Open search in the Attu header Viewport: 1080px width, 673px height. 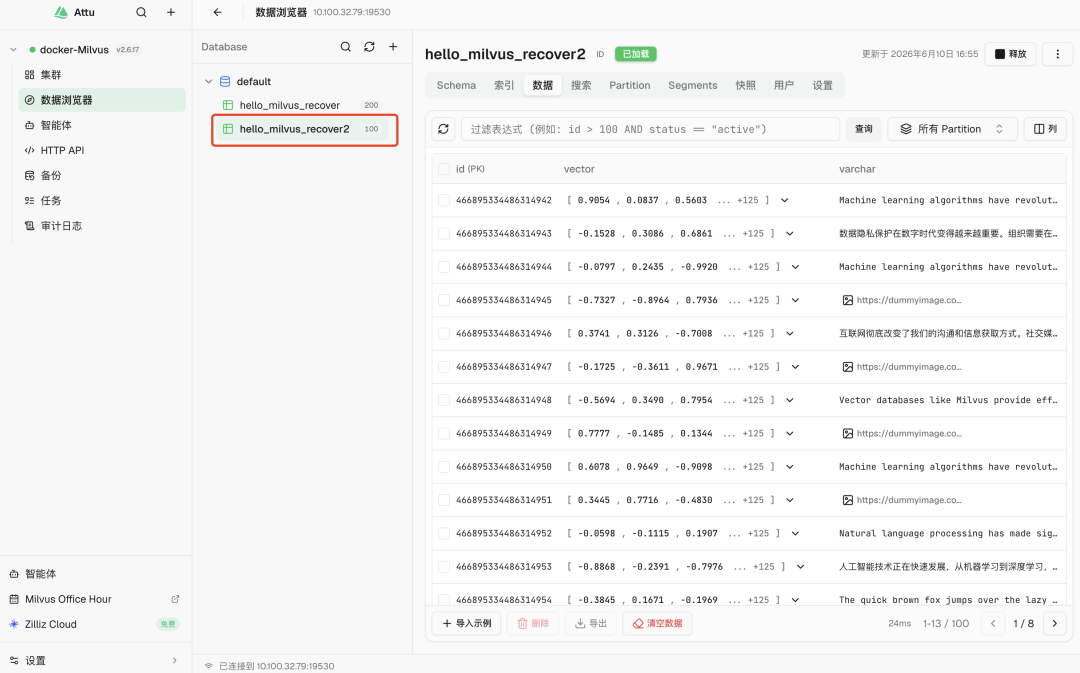[141, 12]
